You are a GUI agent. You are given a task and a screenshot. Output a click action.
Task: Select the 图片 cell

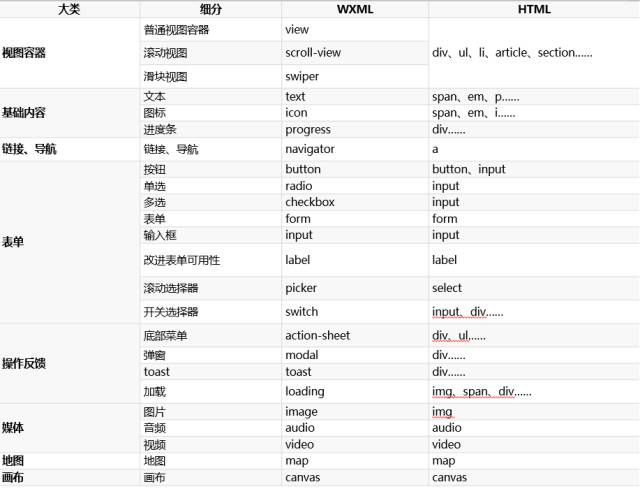[211, 411]
